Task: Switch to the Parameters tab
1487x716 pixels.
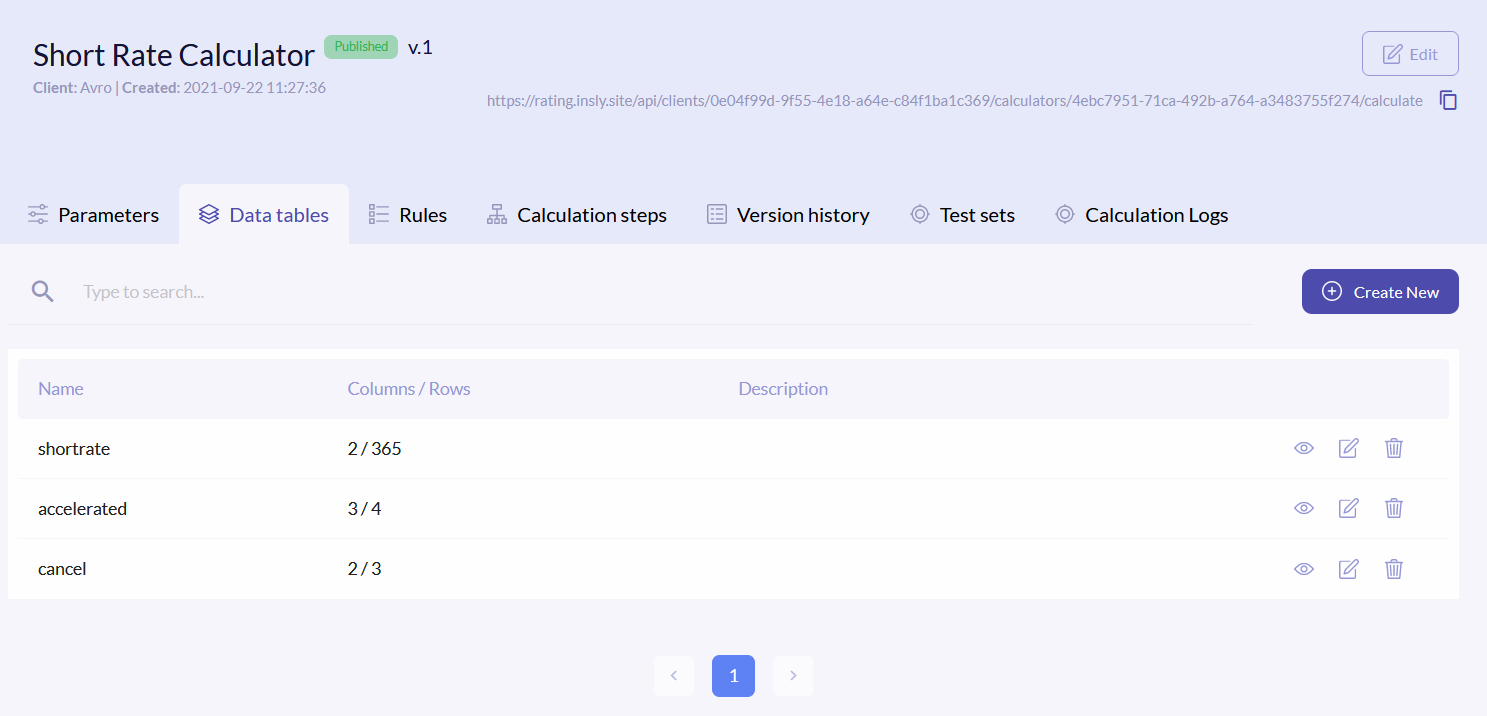Action: [93, 215]
